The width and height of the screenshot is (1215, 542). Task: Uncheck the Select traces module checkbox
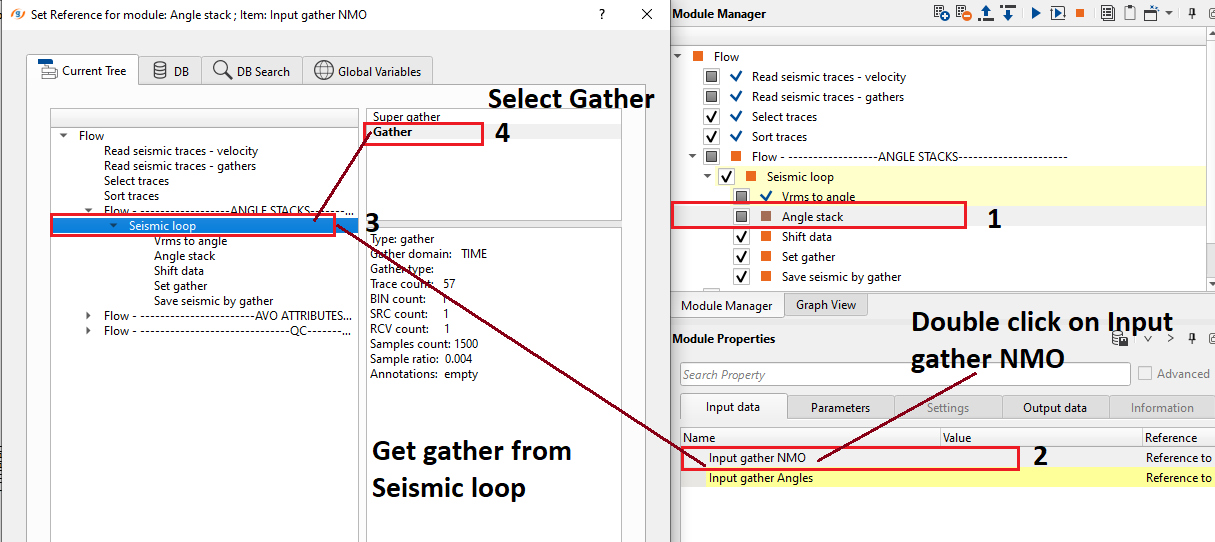pyautogui.click(x=711, y=117)
